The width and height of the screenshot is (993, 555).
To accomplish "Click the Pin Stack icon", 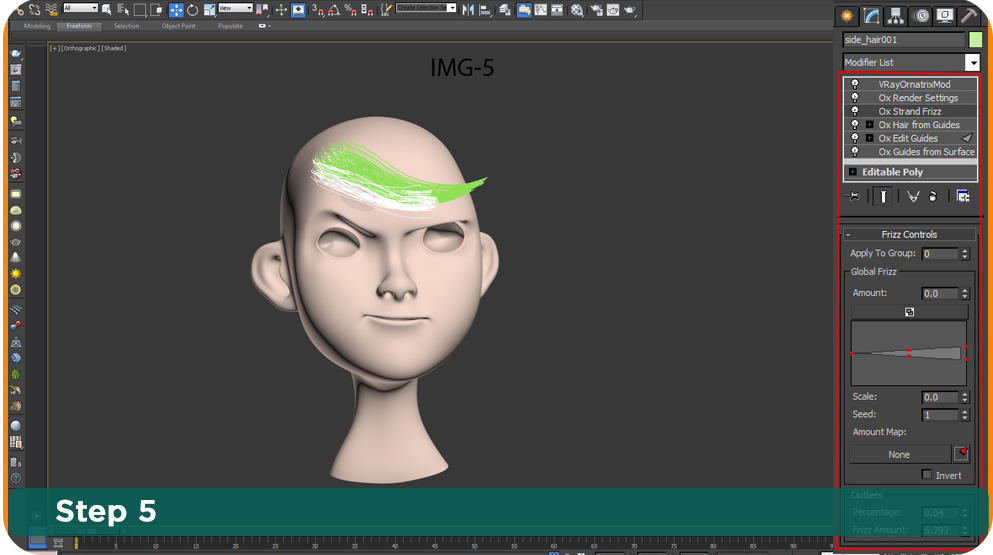I will coord(854,197).
